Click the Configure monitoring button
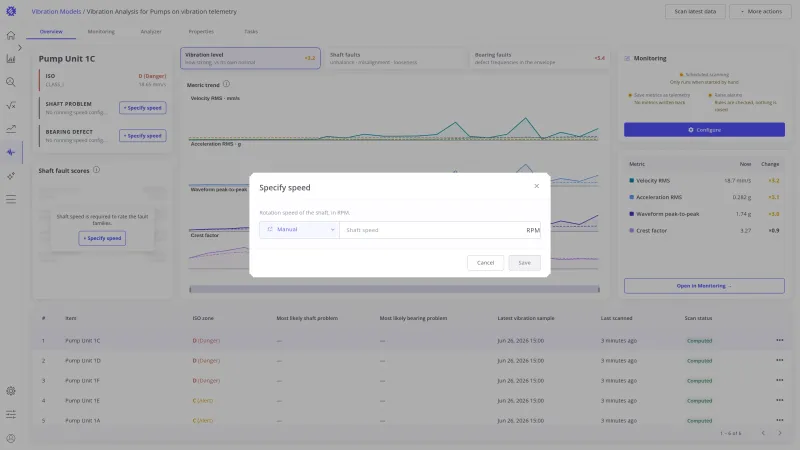800x450 pixels. 704,130
